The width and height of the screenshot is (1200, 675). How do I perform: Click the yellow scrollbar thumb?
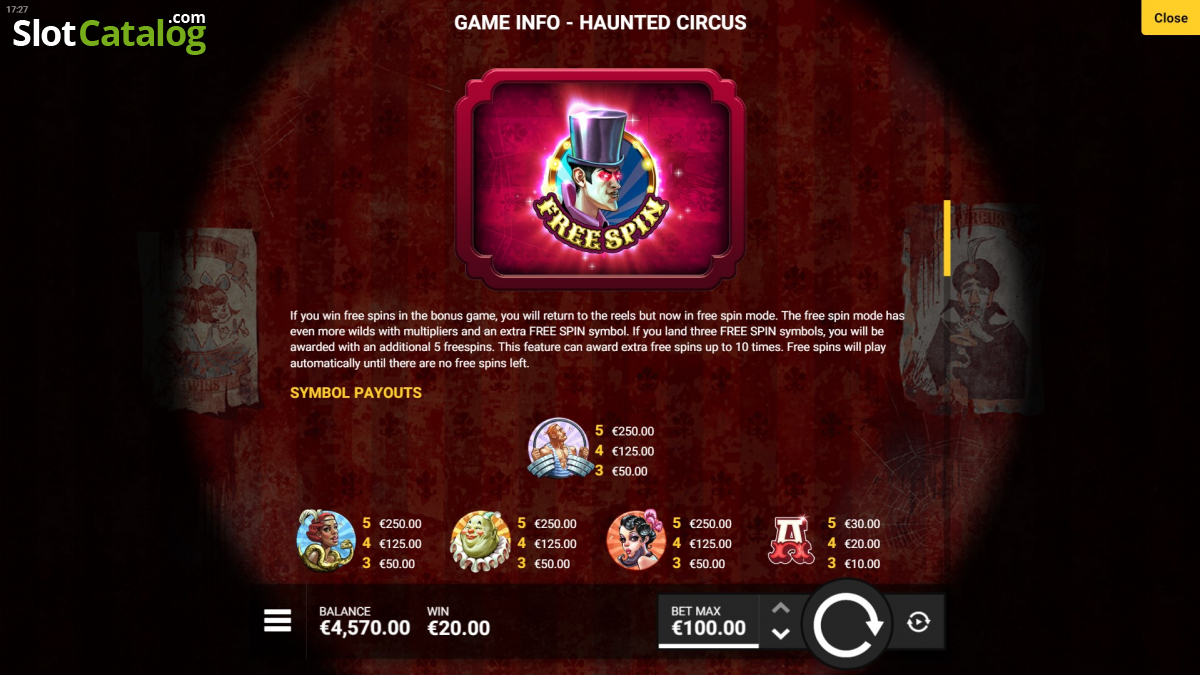pos(947,238)
